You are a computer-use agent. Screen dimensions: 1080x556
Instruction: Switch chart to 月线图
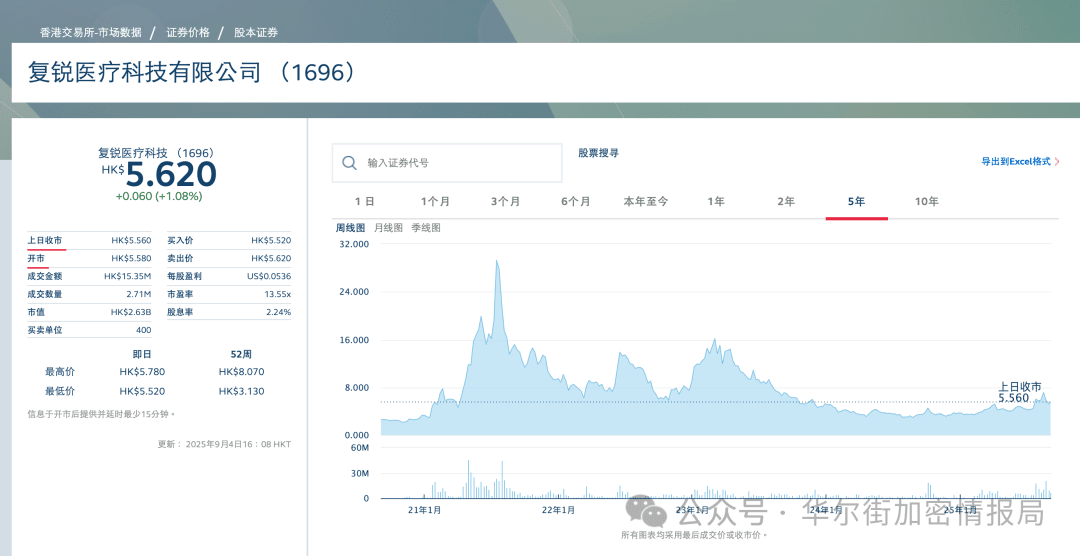388,228
